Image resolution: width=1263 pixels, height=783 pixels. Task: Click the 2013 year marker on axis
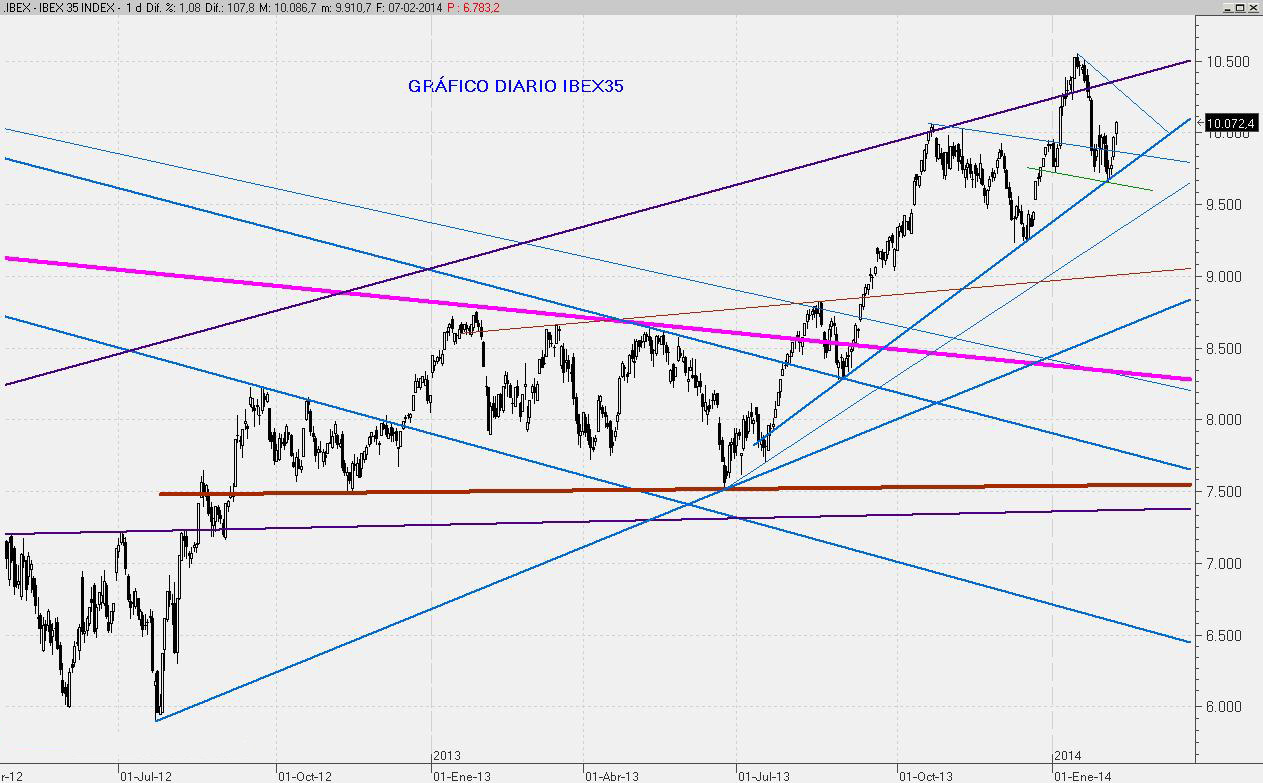coord(447,757)
